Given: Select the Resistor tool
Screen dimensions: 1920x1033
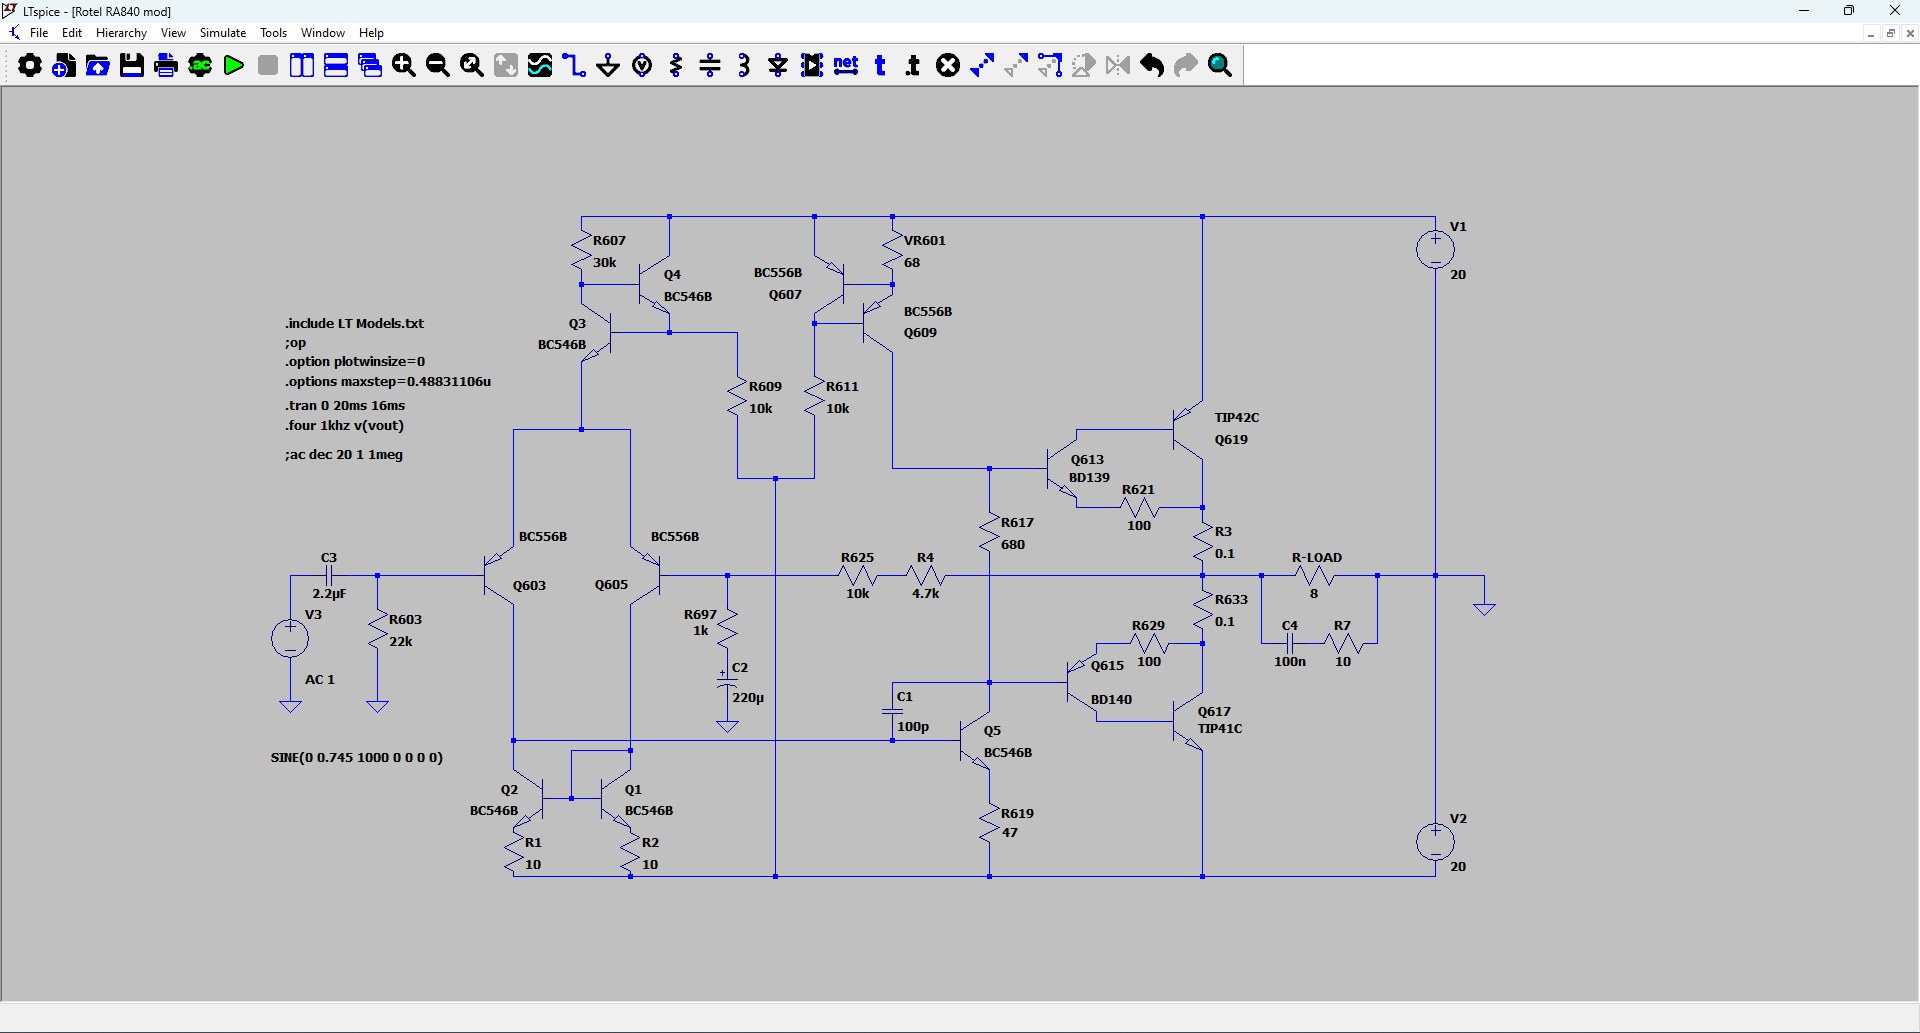Looking at the screenshot, I should point(676,66).
